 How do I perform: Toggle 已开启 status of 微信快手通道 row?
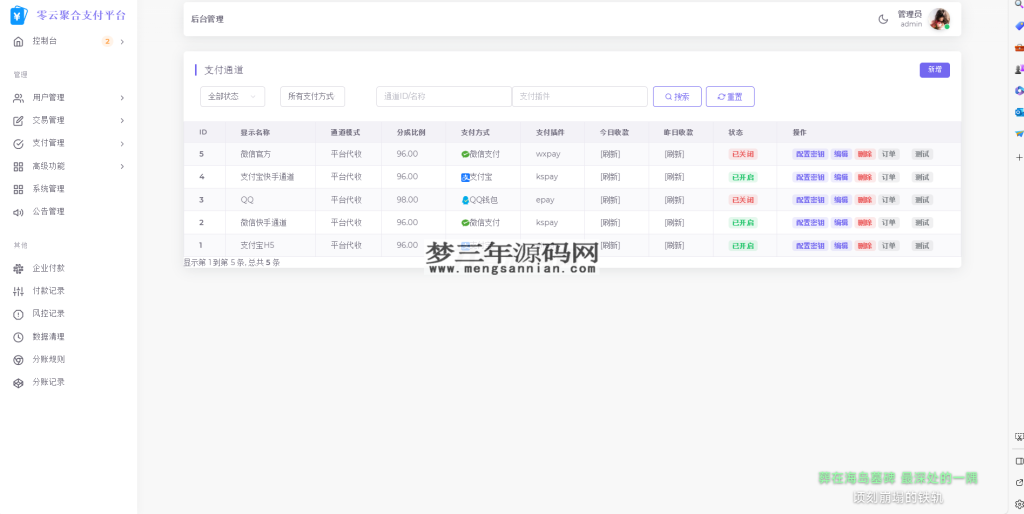click(743, 223)
